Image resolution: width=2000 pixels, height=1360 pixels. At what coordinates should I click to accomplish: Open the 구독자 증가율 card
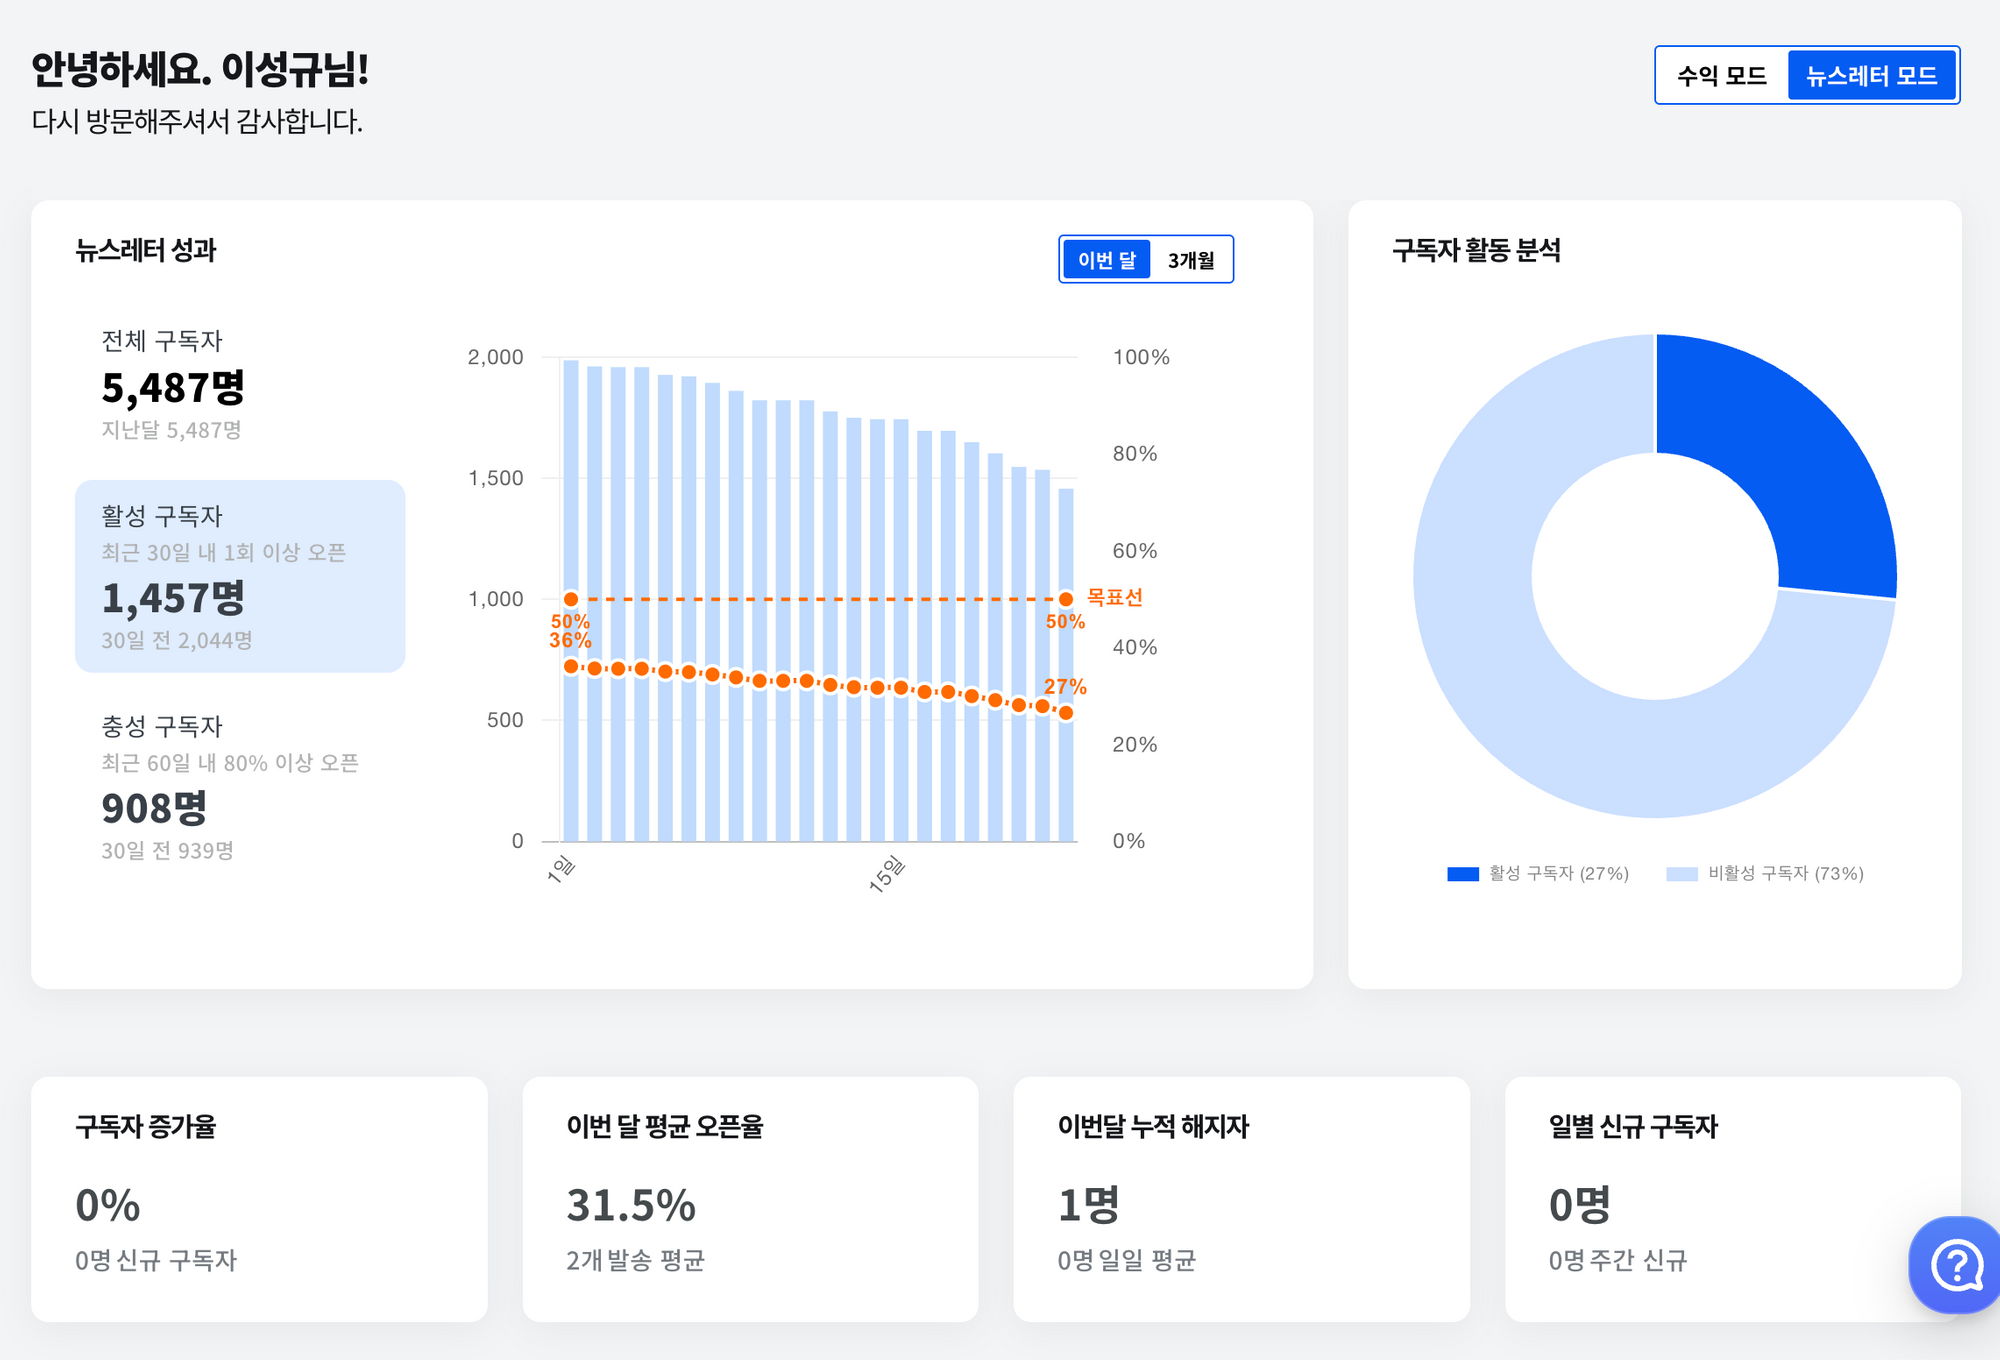[259, 1199]
